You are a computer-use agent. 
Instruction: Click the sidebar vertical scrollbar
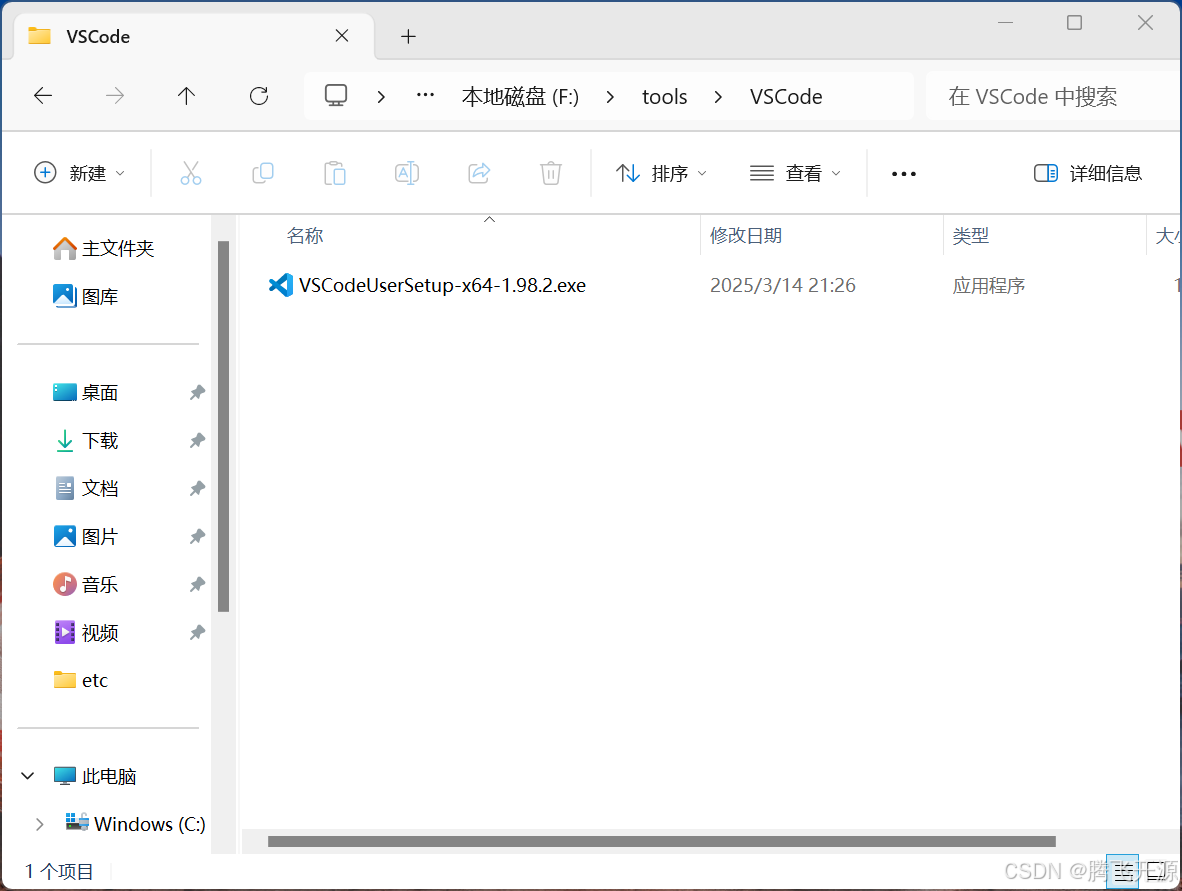click(223, 426)
